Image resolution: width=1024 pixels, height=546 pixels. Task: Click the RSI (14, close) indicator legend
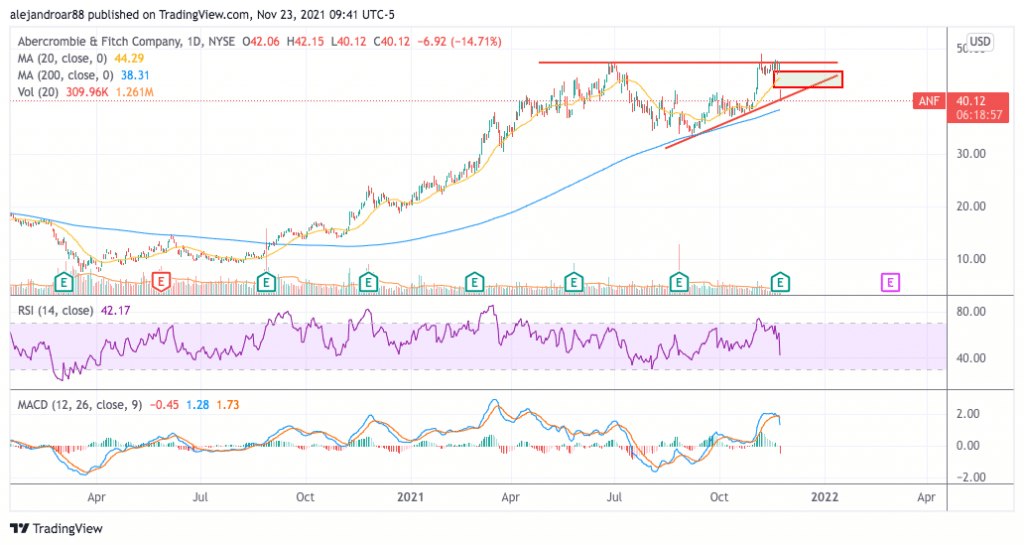pos(55,310)
